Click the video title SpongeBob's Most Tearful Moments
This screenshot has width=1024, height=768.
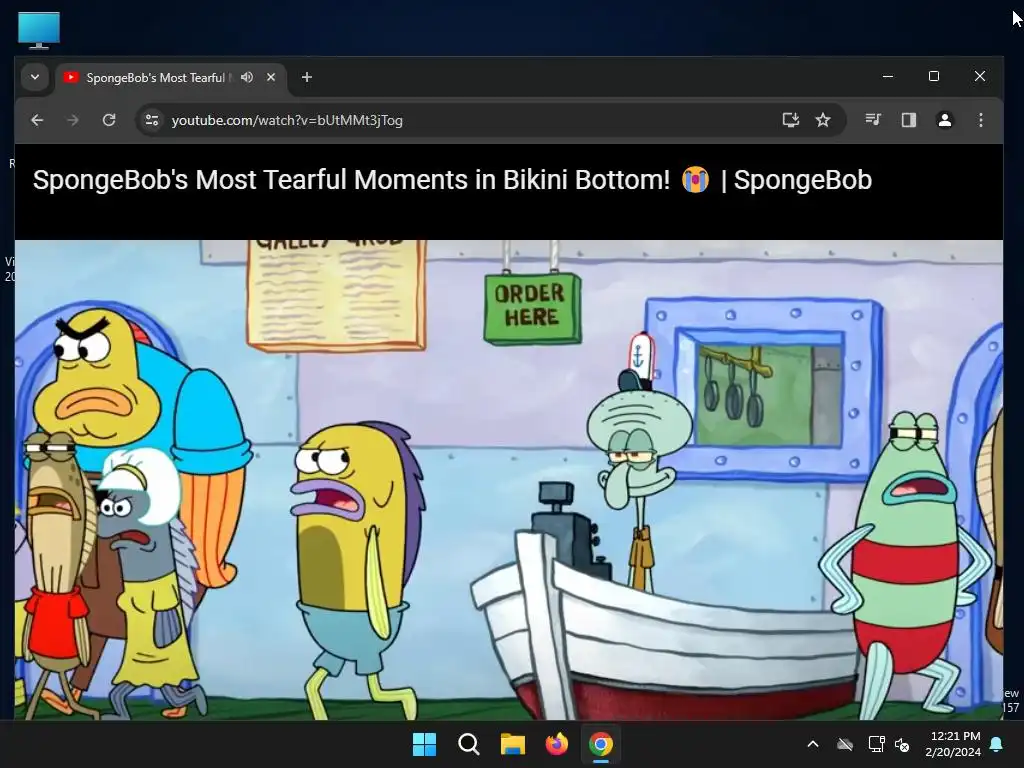(452, 180)
